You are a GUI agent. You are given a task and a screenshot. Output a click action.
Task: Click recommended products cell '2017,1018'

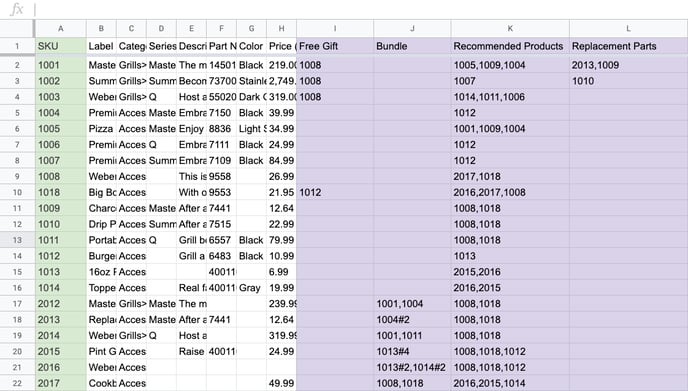tap(510, 176)
